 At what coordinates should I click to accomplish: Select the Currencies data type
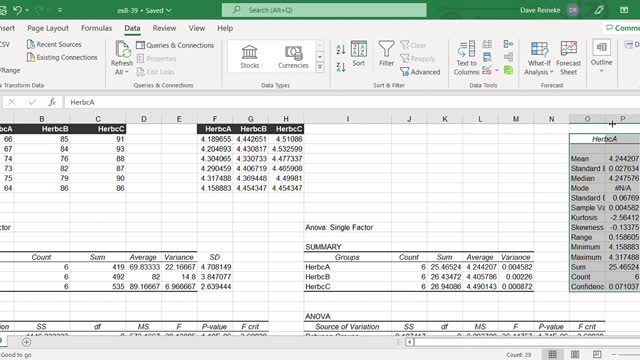pyautogui.click(x=293, y=56)
